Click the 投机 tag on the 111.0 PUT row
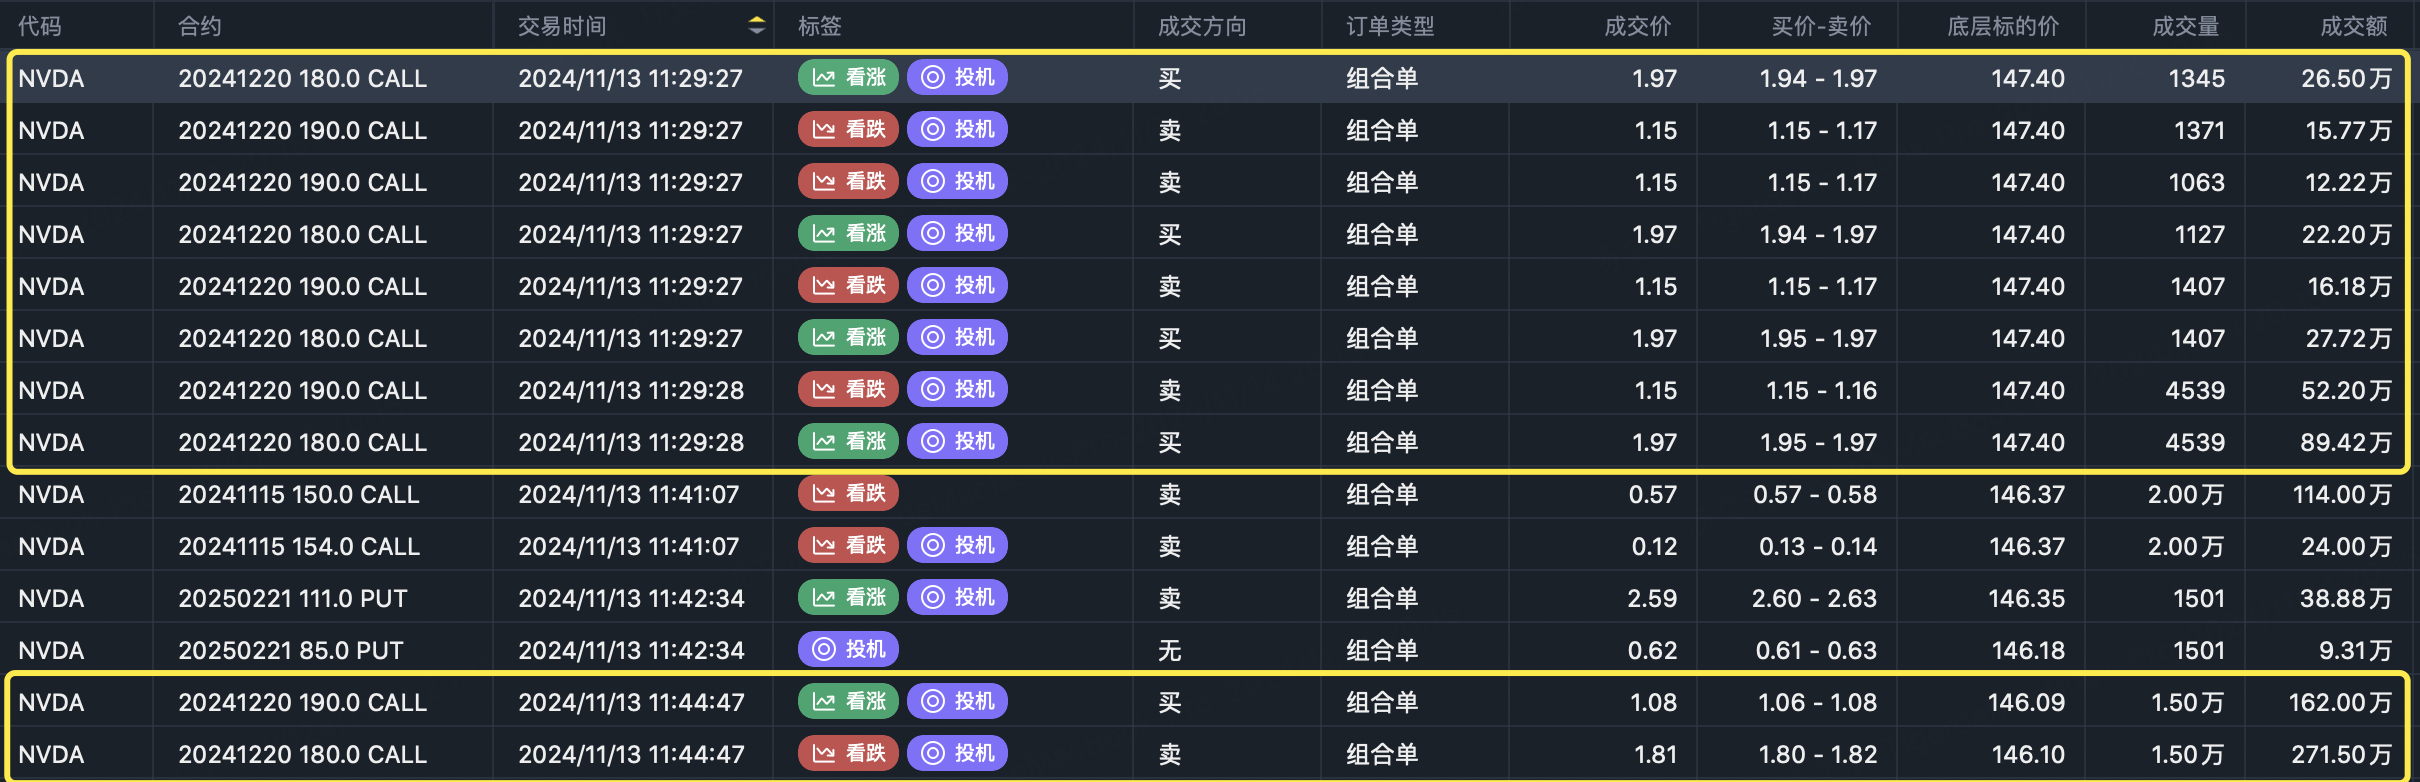The height and width of the screenshot is (782, 2420). point(957,598)
